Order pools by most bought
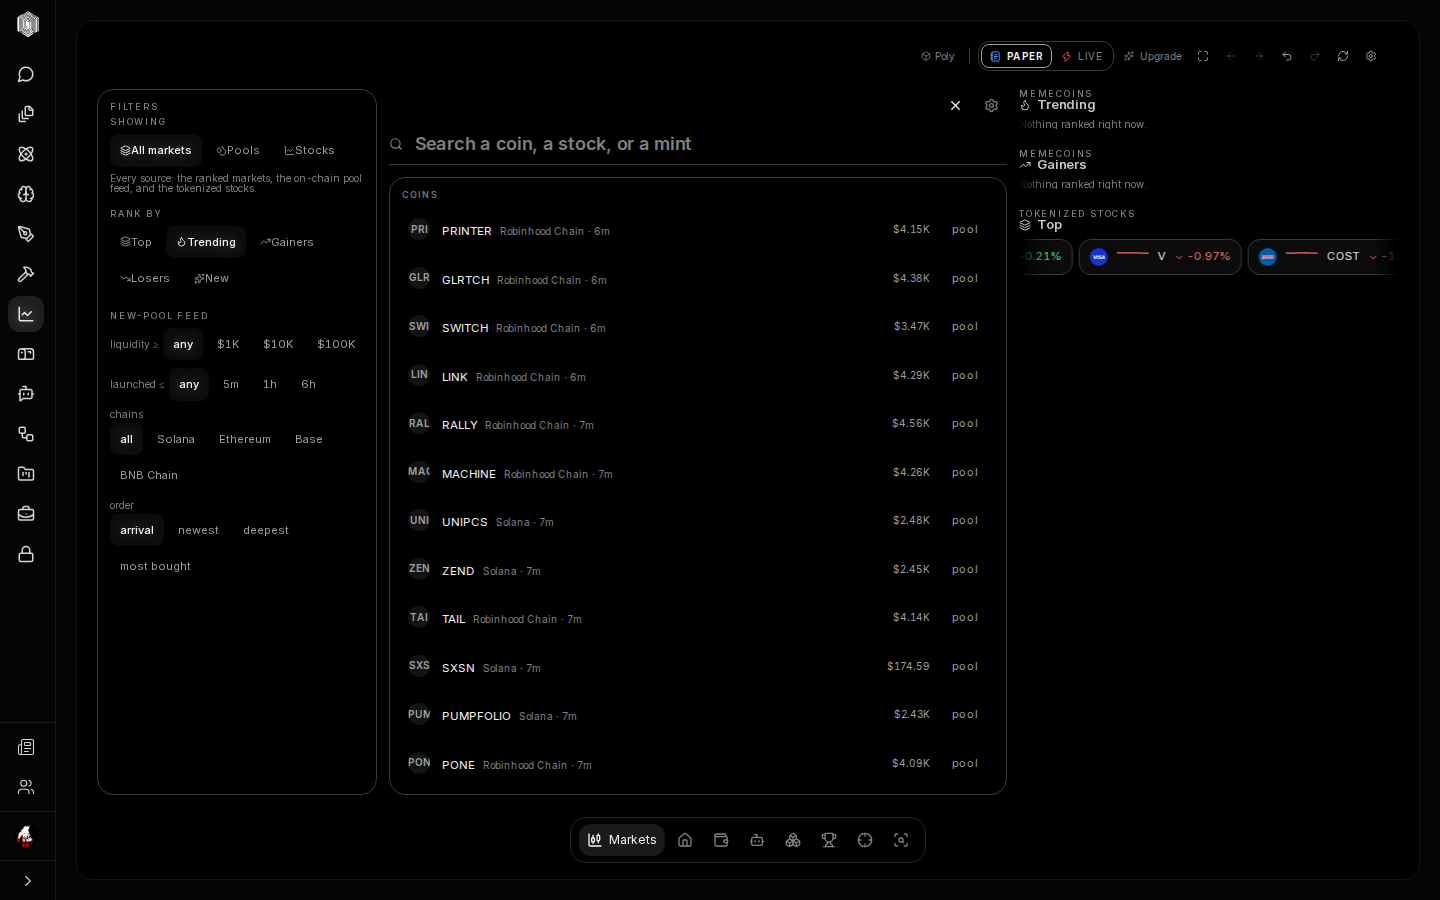The width and height of the screenshot is (1440, 900). coord(155,566)
